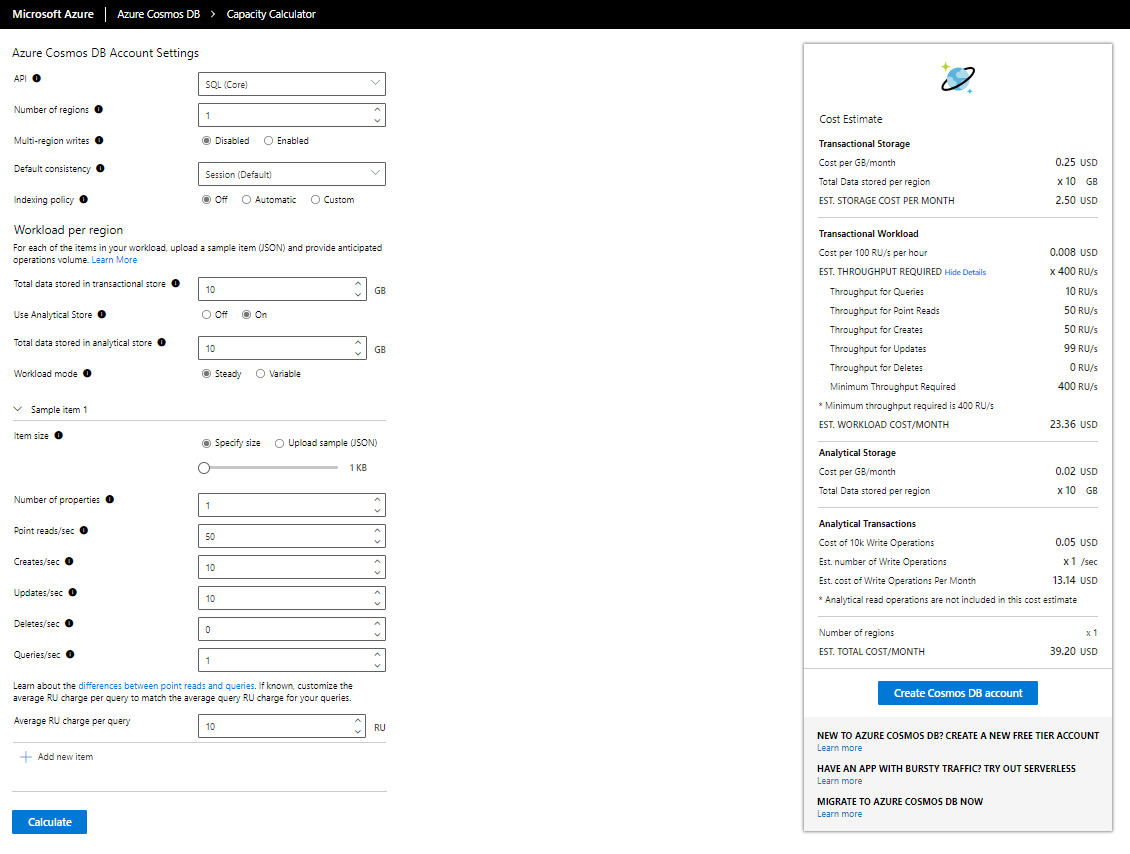Screen dimensions: 1130x854
Task: Click Hide Details link in throughput estimate
Action: click(965, 272)
